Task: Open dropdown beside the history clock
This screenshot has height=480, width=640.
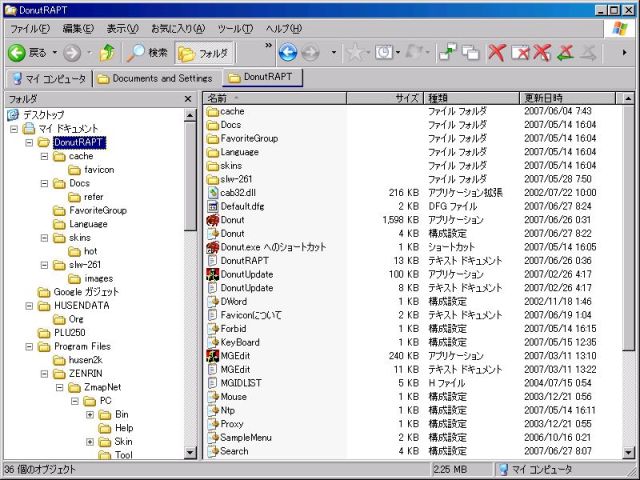Action: (398, 53)
